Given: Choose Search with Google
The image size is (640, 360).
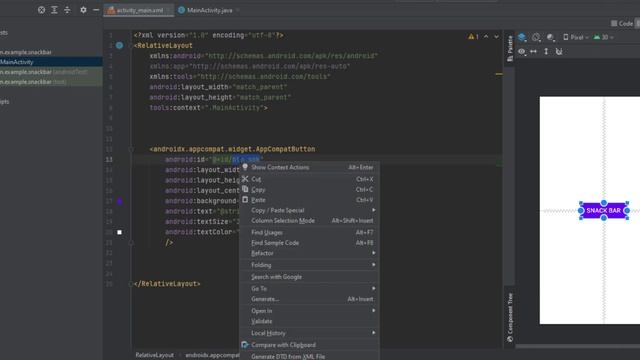Looking at the screenshot, I should [309, 277].
